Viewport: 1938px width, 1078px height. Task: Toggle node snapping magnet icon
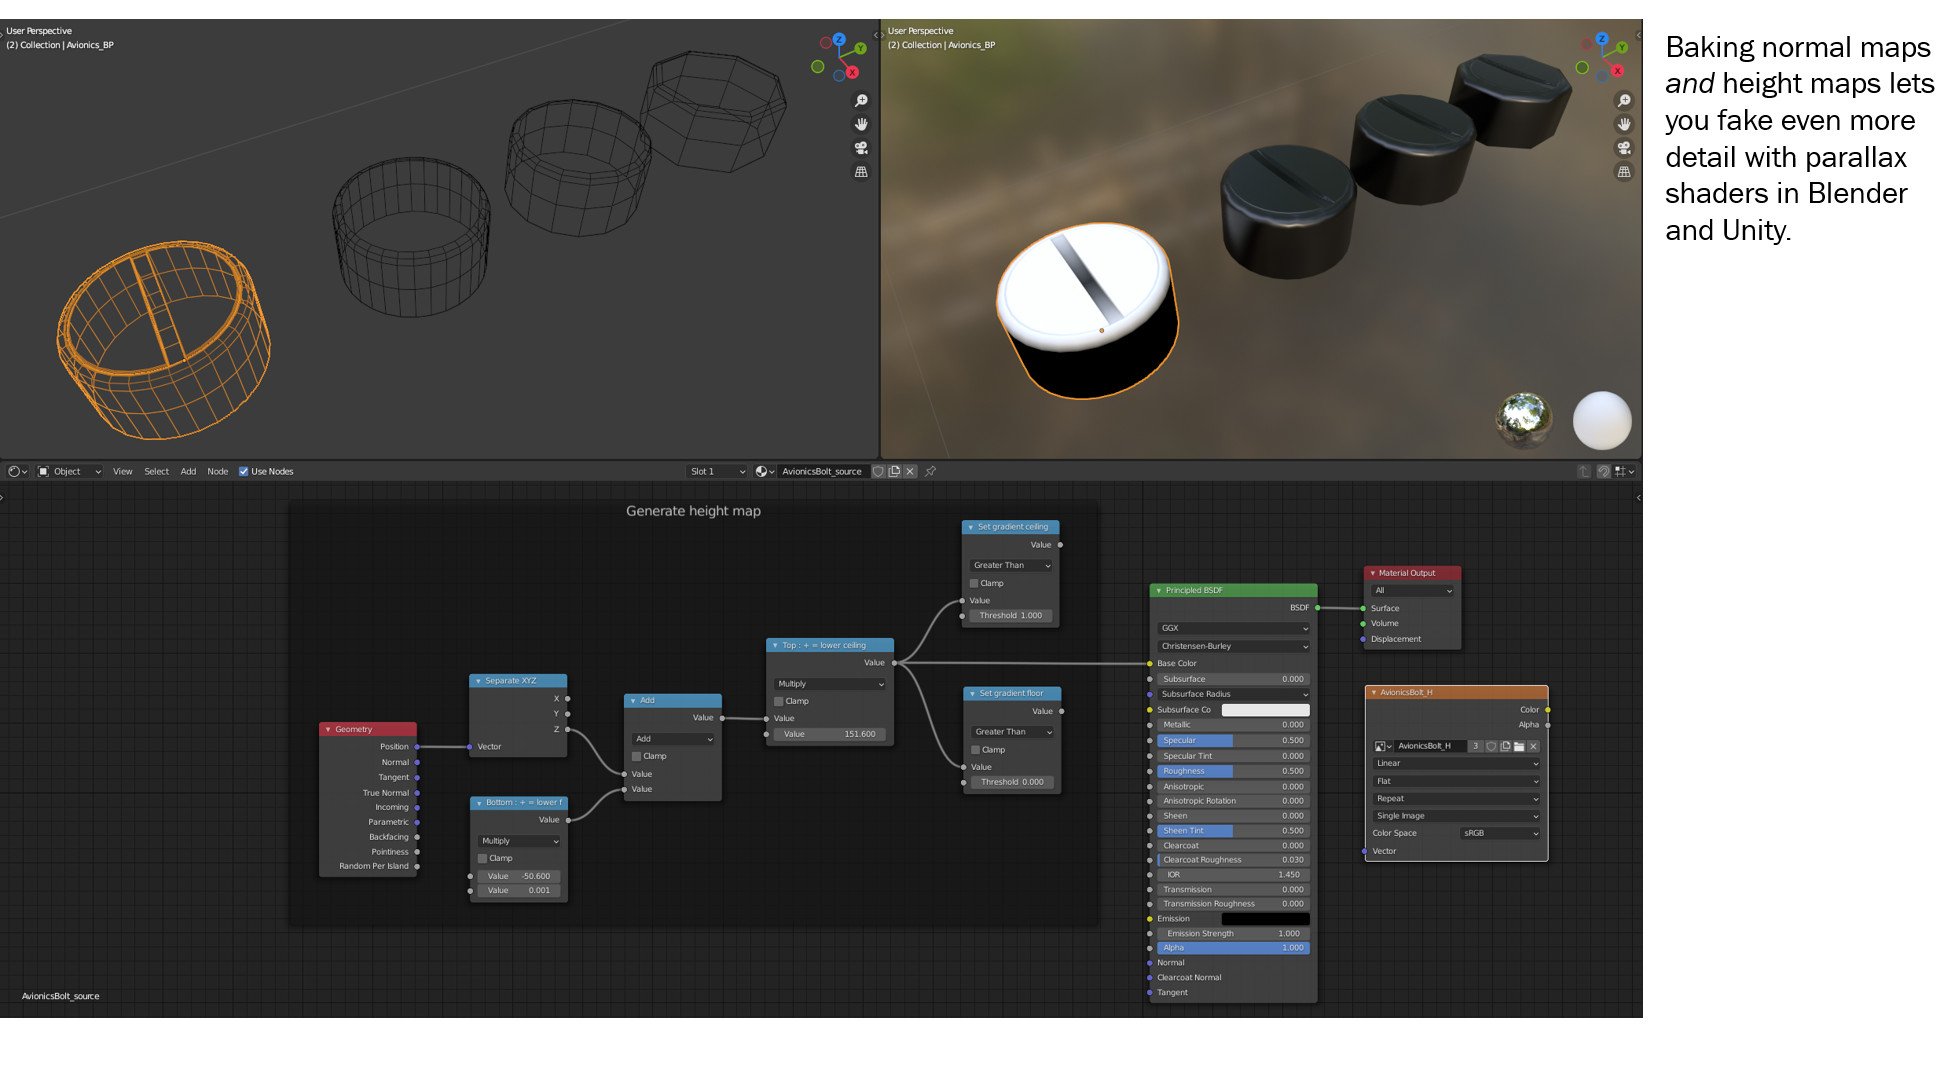tap(1603, 471)
